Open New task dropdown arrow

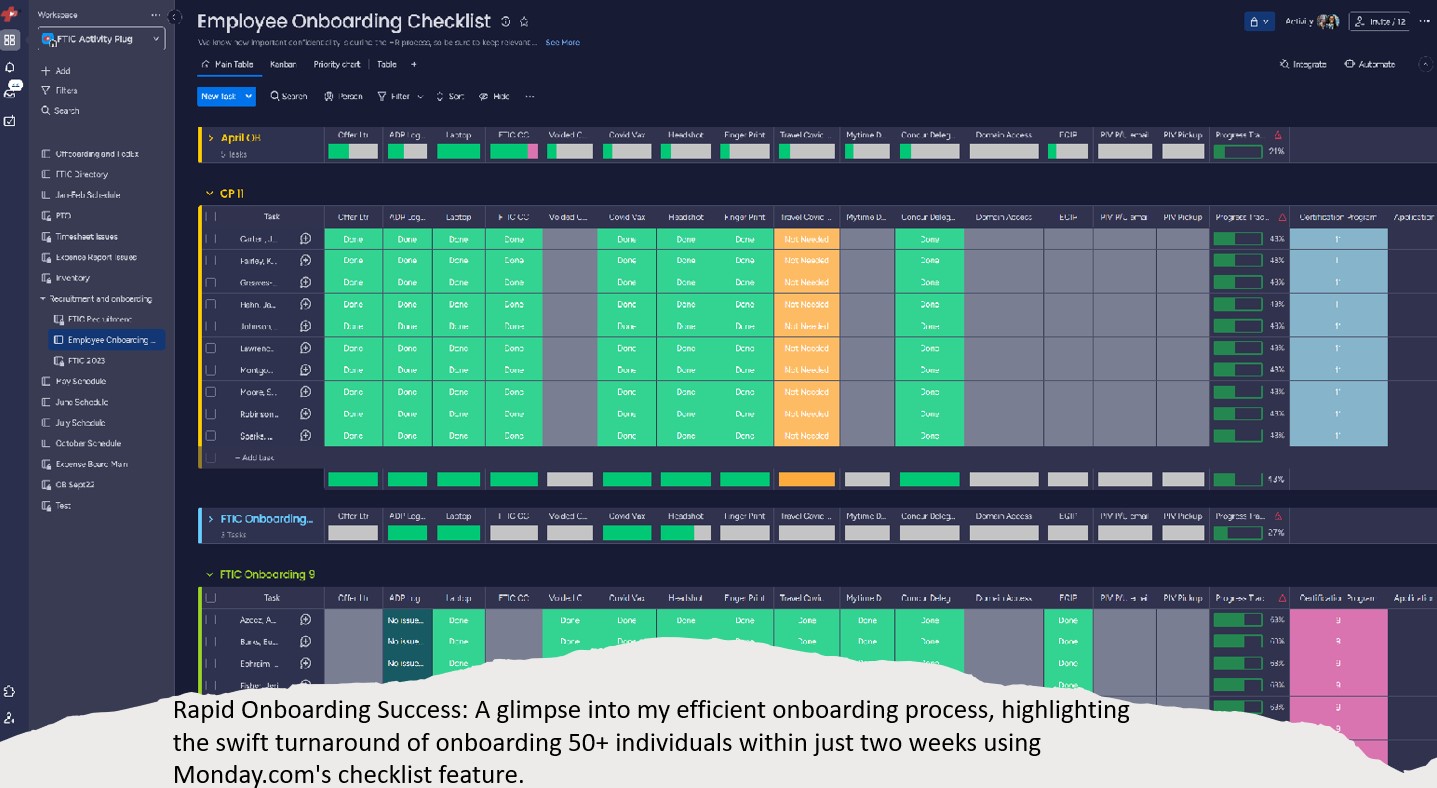[x=249, y=96]
